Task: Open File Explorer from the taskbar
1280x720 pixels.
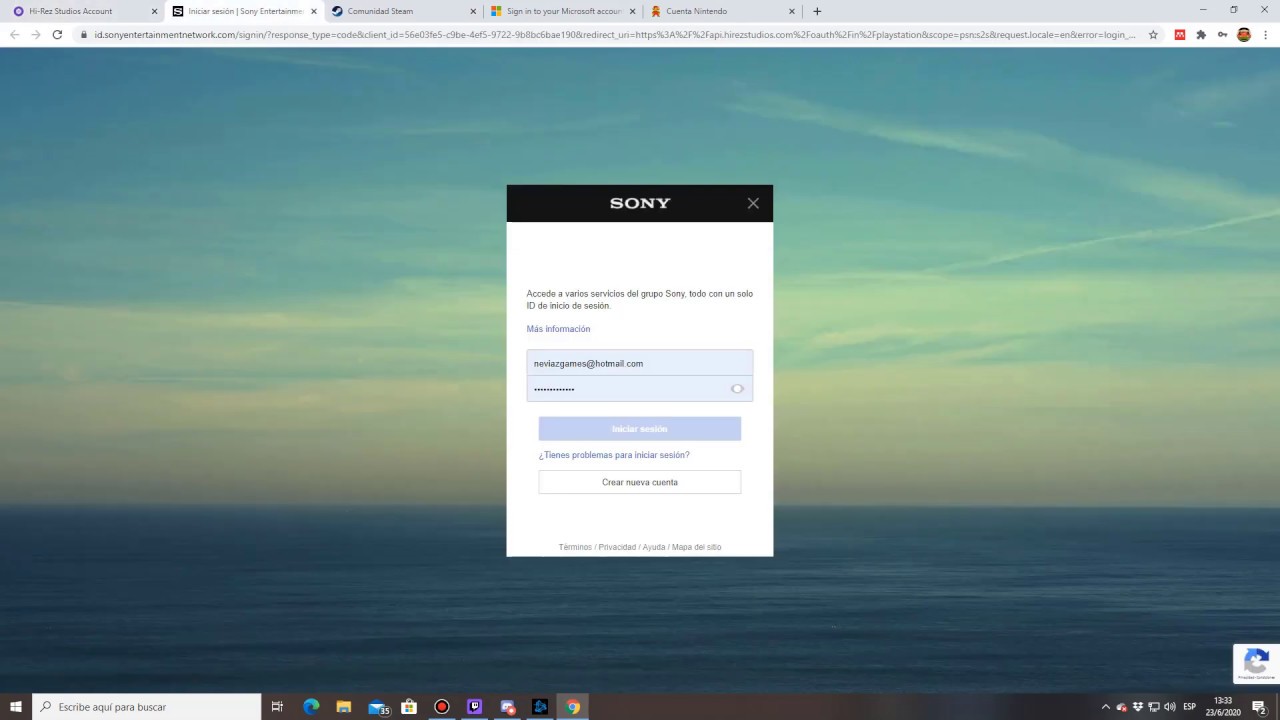Action: pos(343,707)
